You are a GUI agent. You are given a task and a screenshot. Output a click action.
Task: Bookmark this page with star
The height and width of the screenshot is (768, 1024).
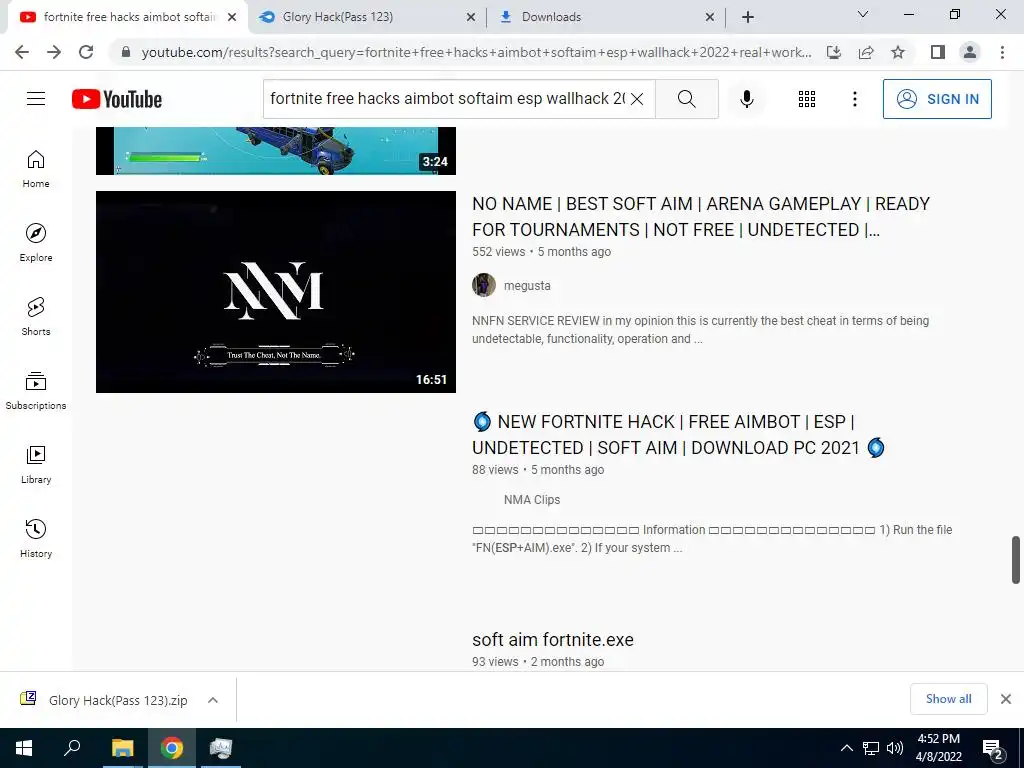(x=898, y=52)
